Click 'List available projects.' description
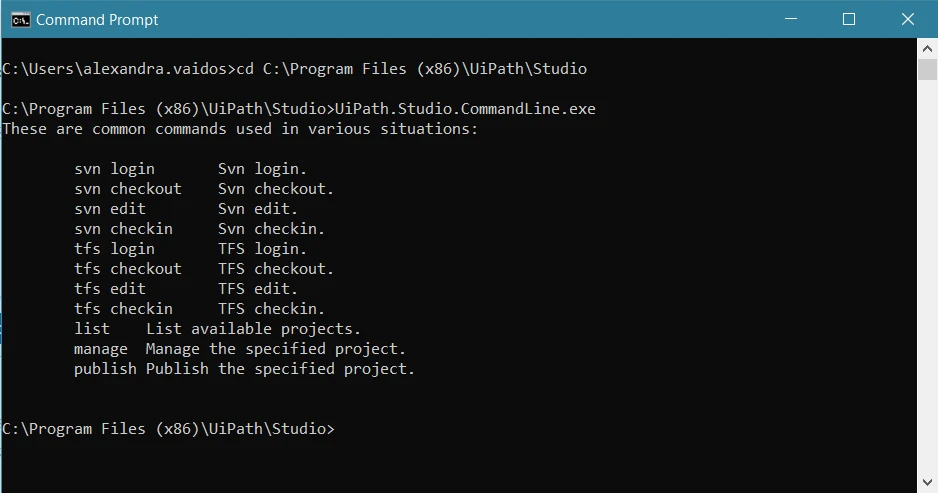 [254, 328]
